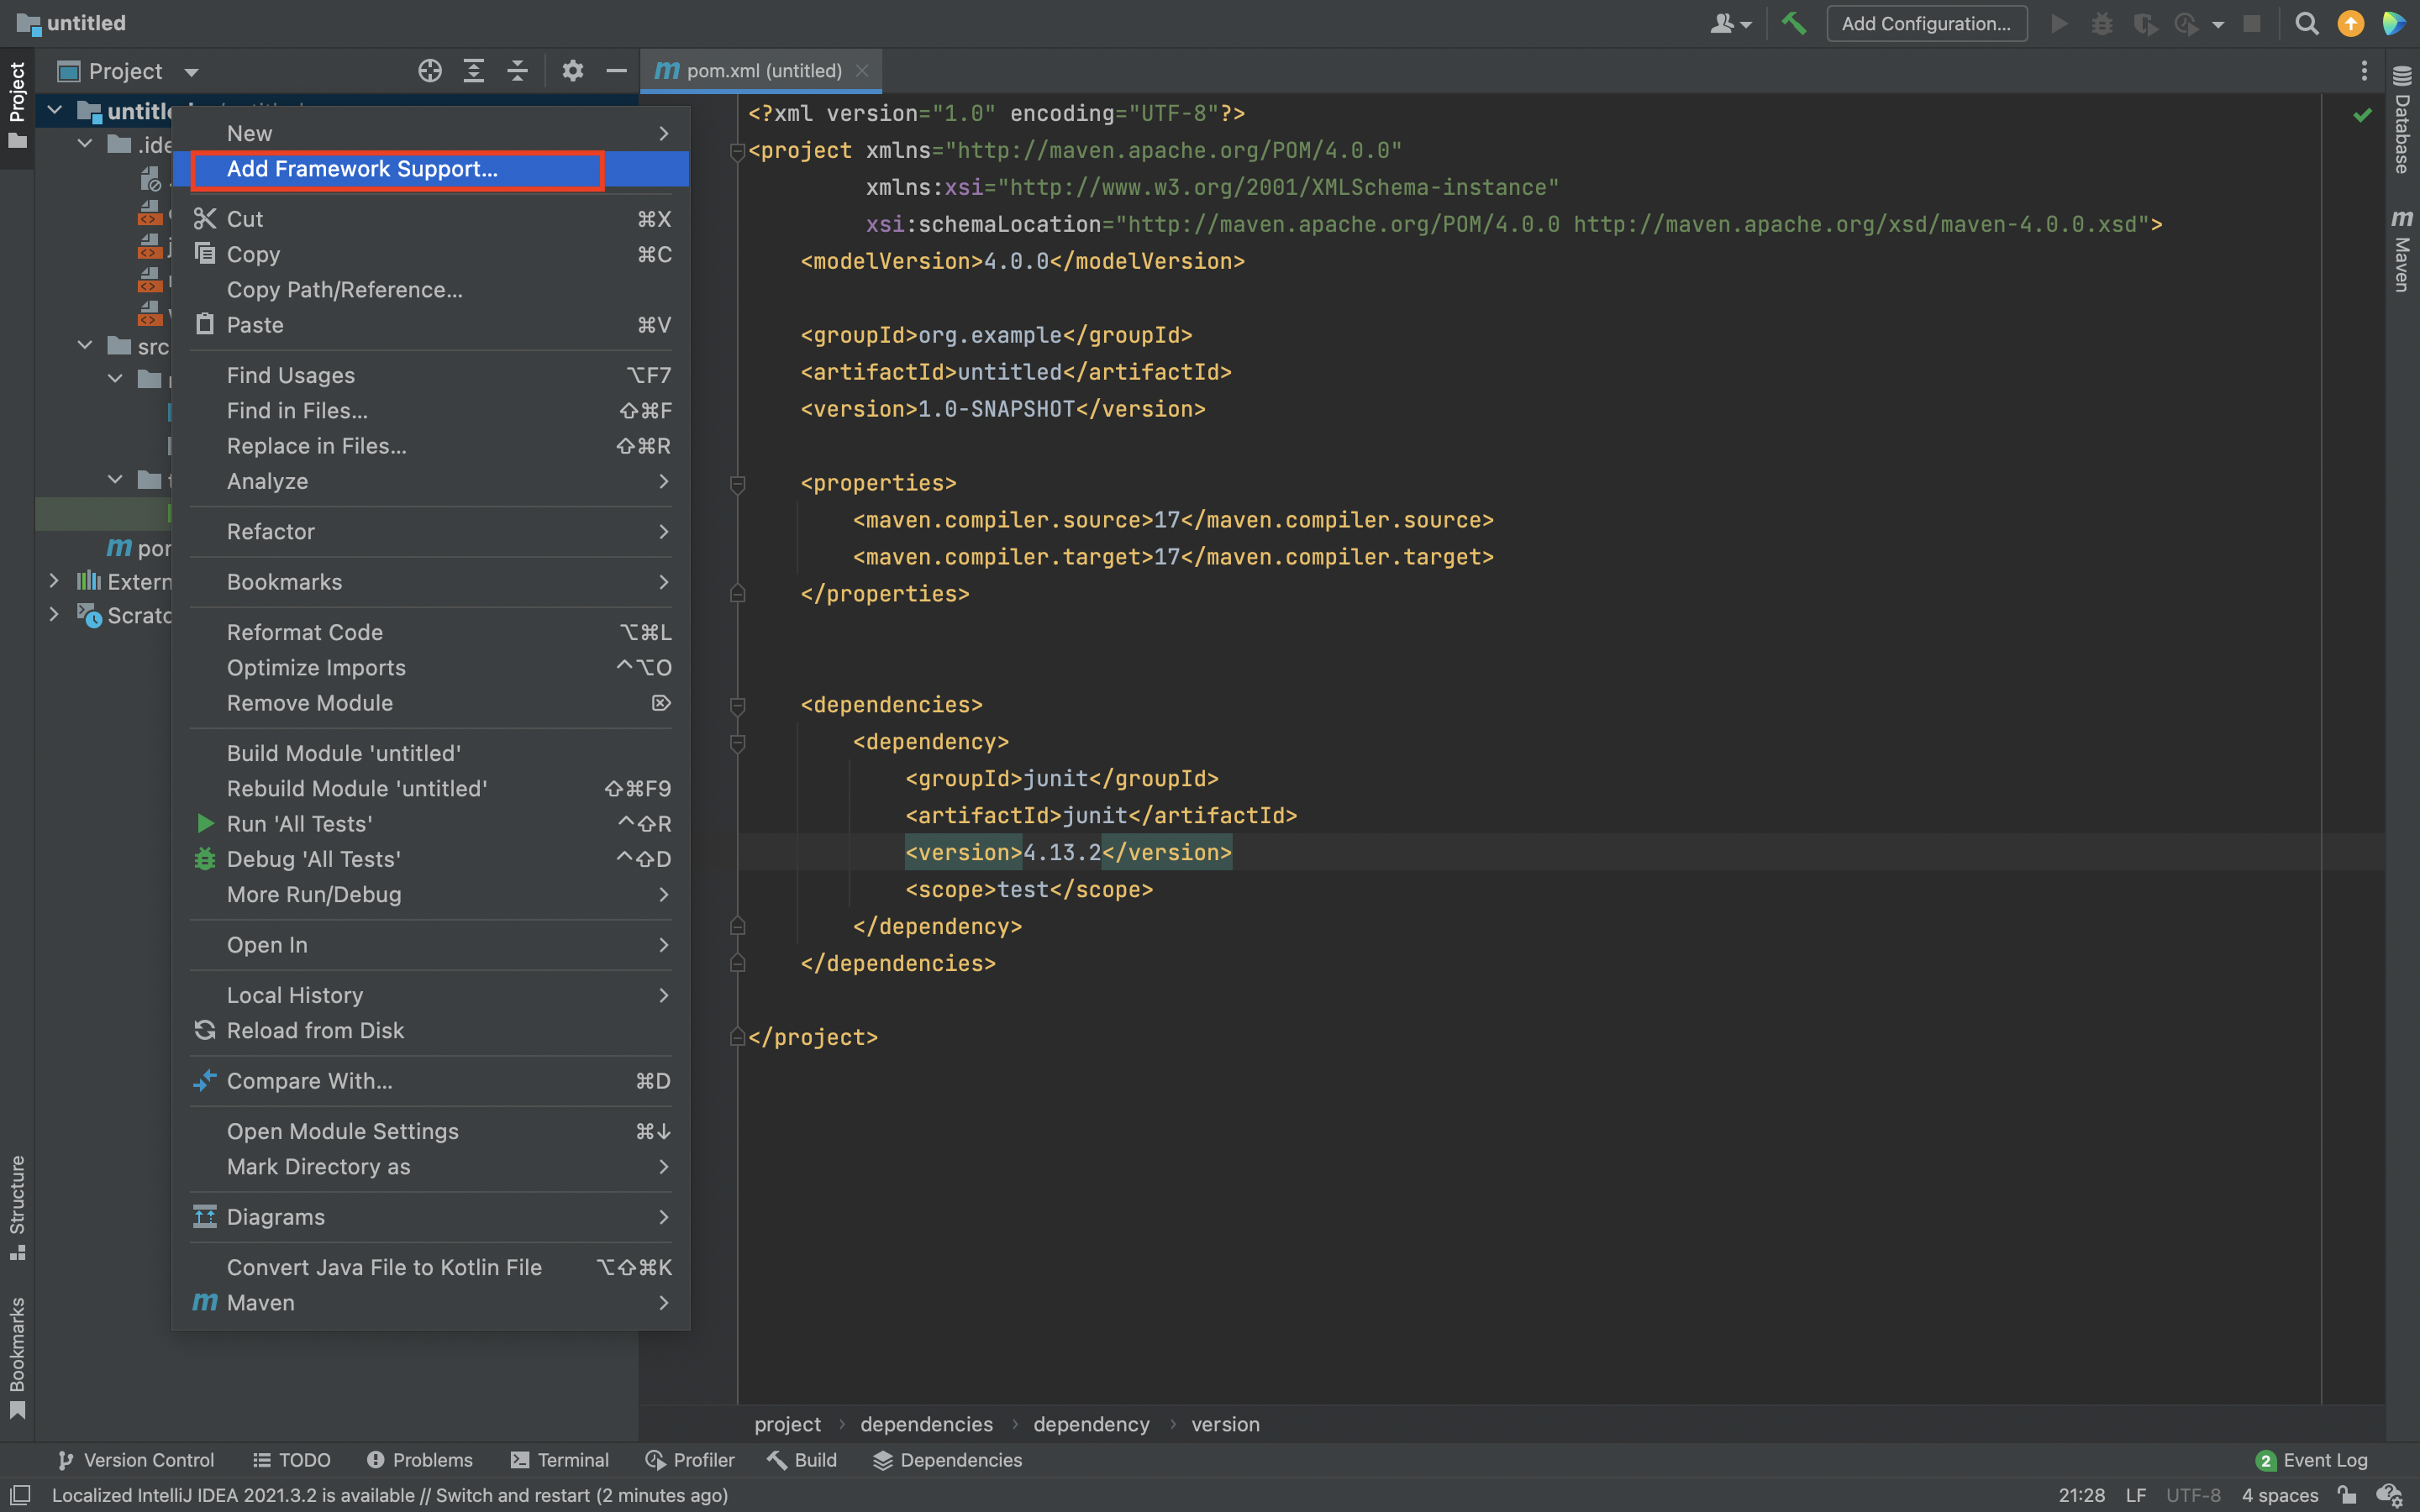The width and height of the screenshot is (2420, 1512).
Task: Open the New submenu
Action: point(431,133)
